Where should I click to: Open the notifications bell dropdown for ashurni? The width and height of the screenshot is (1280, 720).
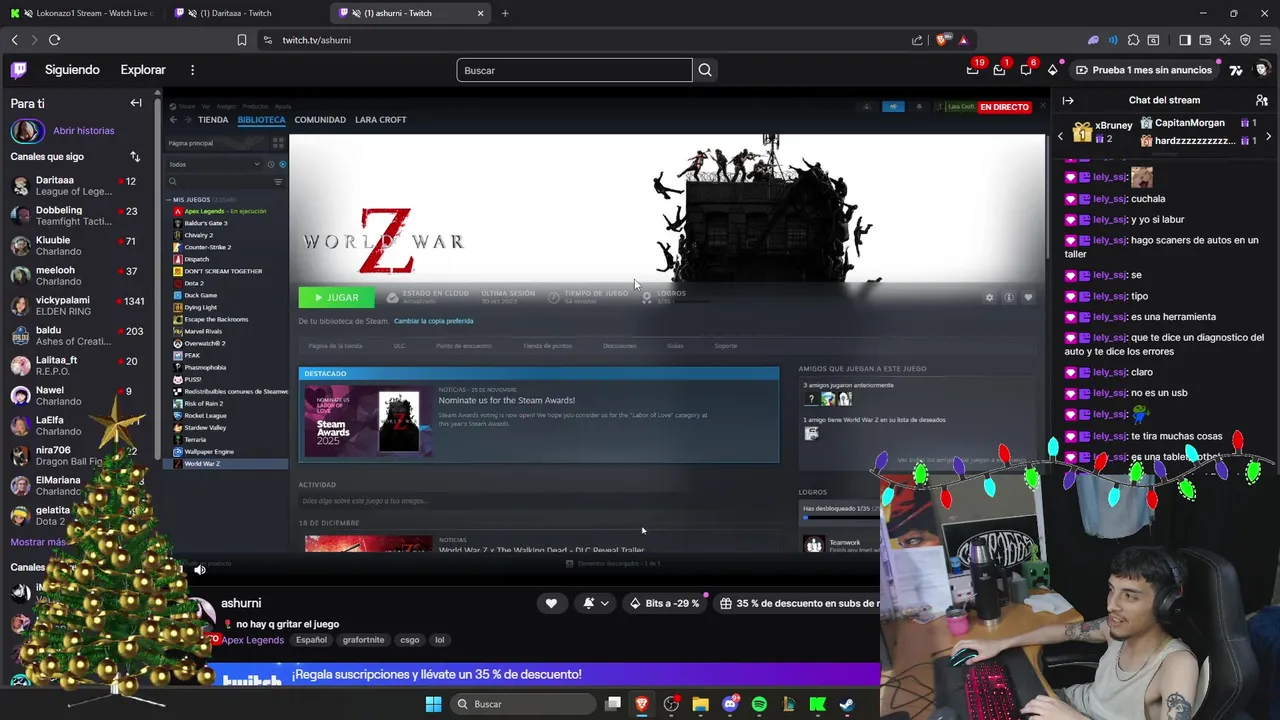tap(595, 603)
